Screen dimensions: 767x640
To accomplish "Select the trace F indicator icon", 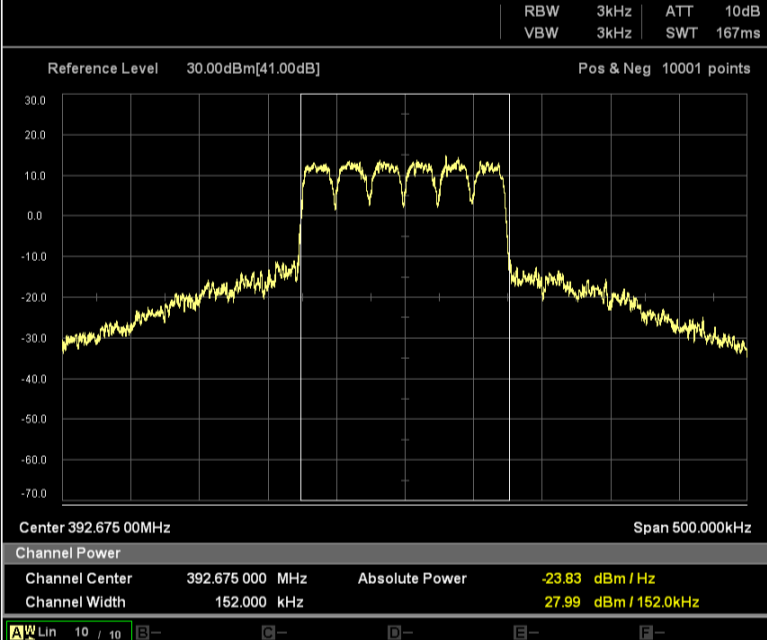I will pyautogui.click(x=646, y=632).
